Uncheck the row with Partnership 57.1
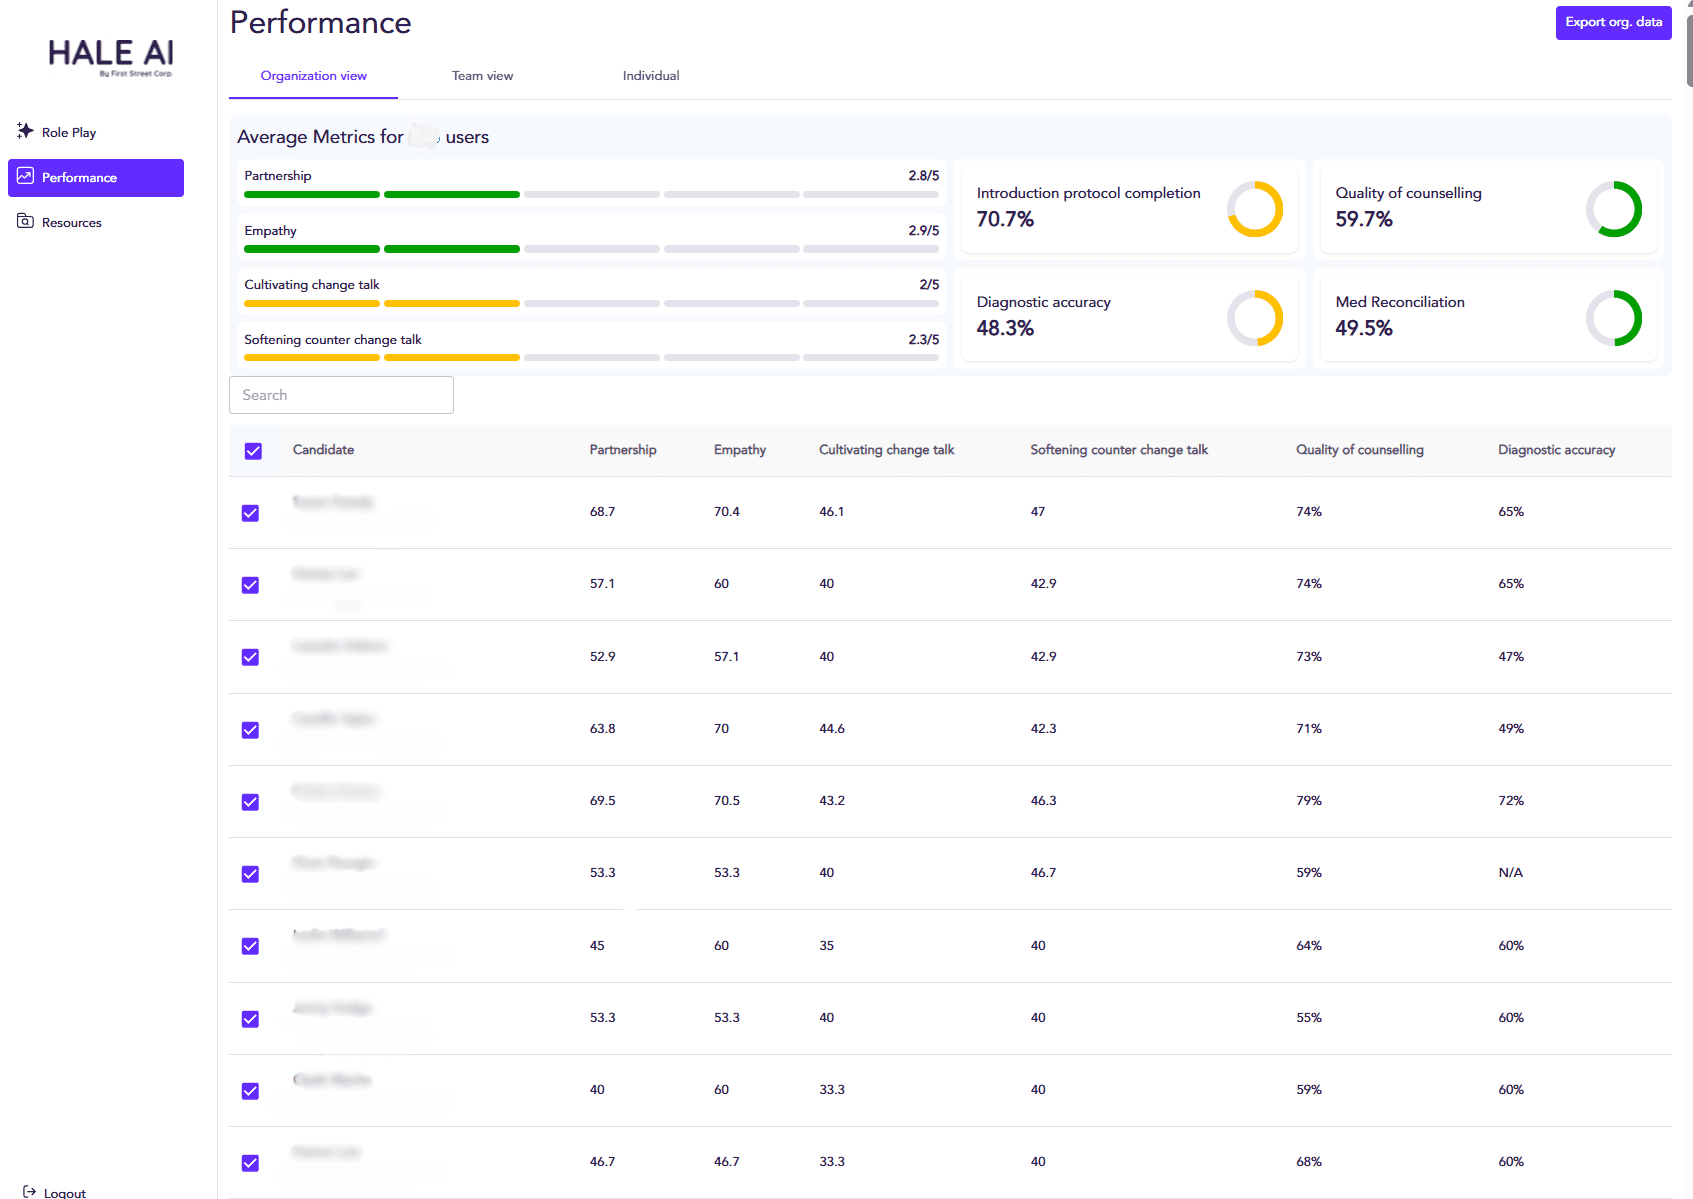This screenshot has width=1693, height=1199. click(250, 585)
